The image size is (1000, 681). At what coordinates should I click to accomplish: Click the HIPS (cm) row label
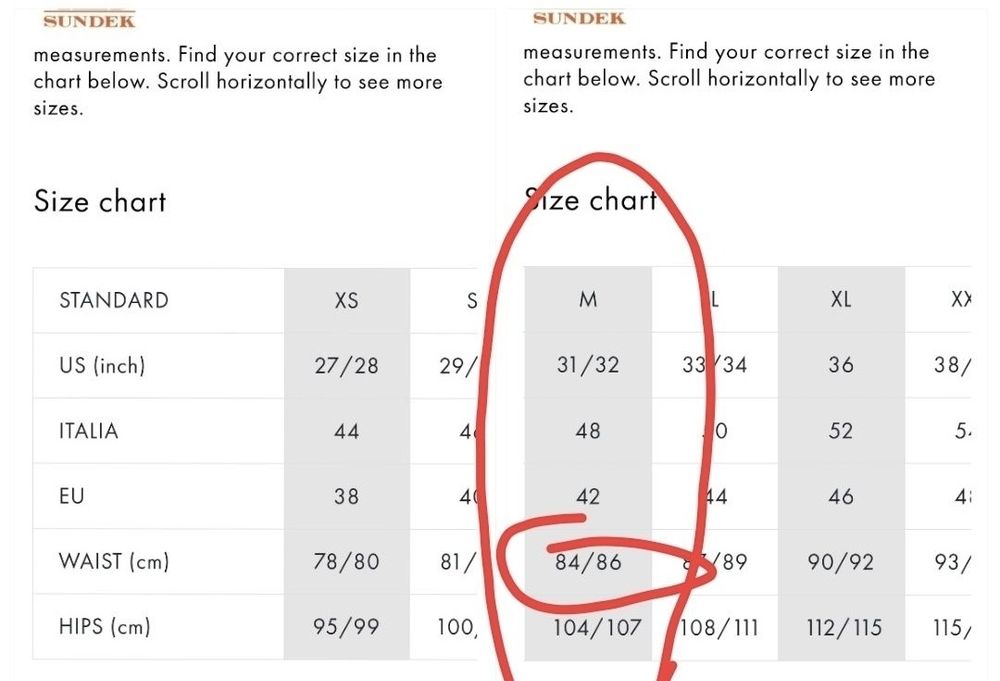pyautogui.click(x=105, y=626)
